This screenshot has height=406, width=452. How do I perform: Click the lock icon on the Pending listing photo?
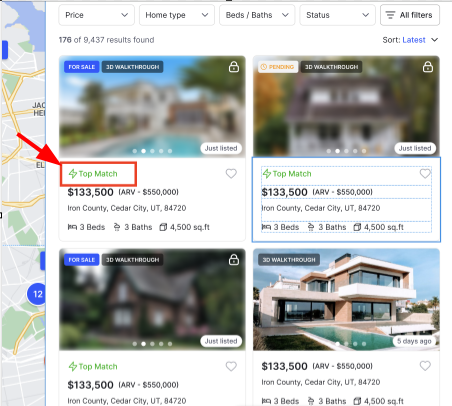pyautogui.click(x=428, y=67)
